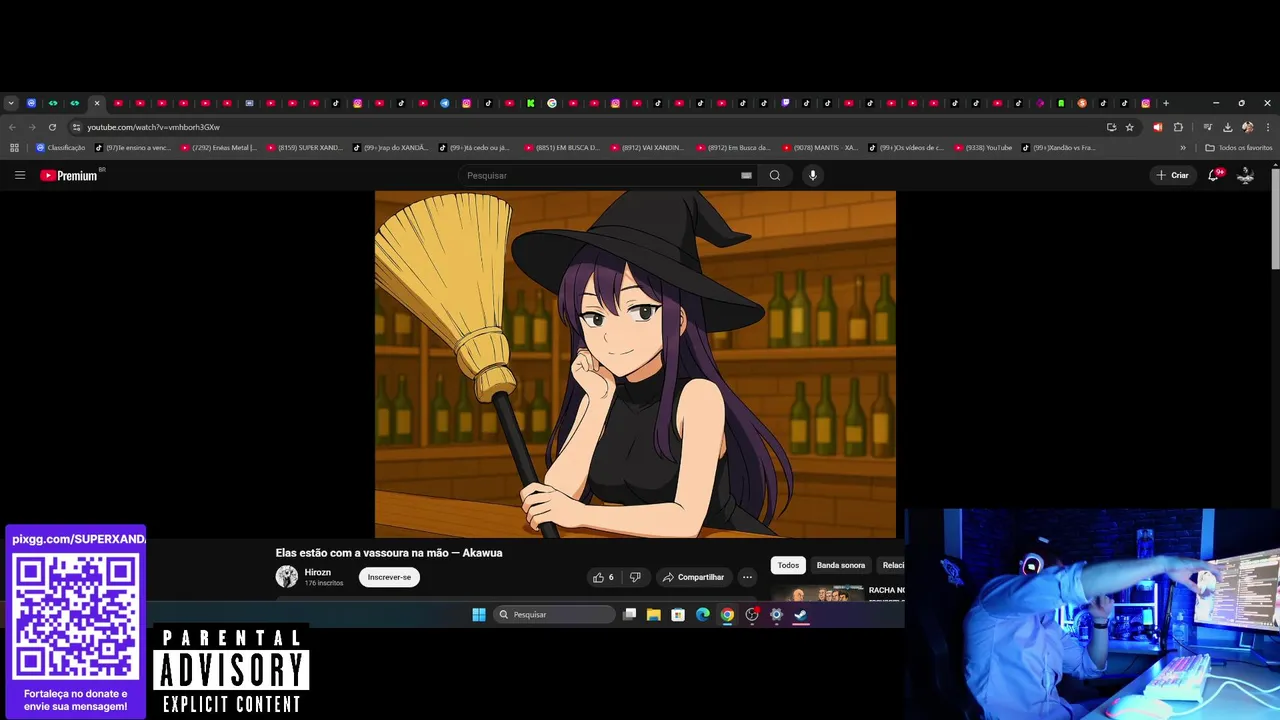Screen dimensions: 1280x720
Task: Click the 176 inscritos subscriber count
Action: 323,583
